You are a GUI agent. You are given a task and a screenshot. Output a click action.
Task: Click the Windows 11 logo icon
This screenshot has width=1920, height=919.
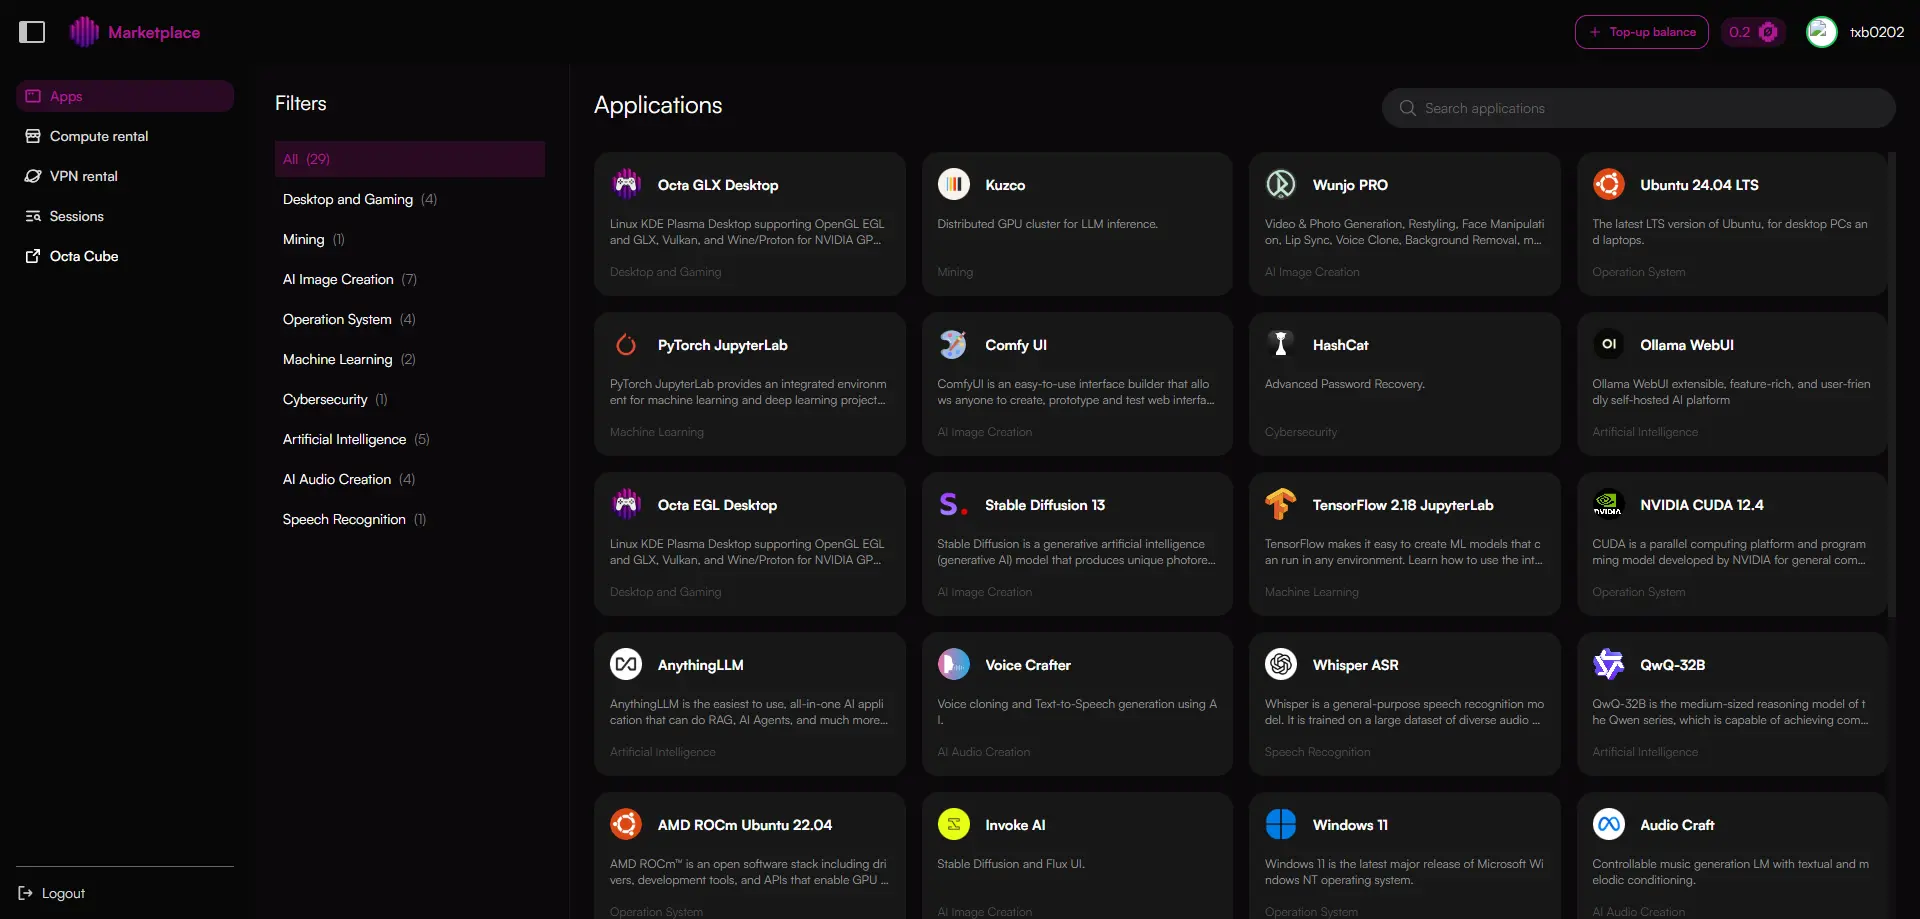pyautogui.click(x=1281, y=824)
